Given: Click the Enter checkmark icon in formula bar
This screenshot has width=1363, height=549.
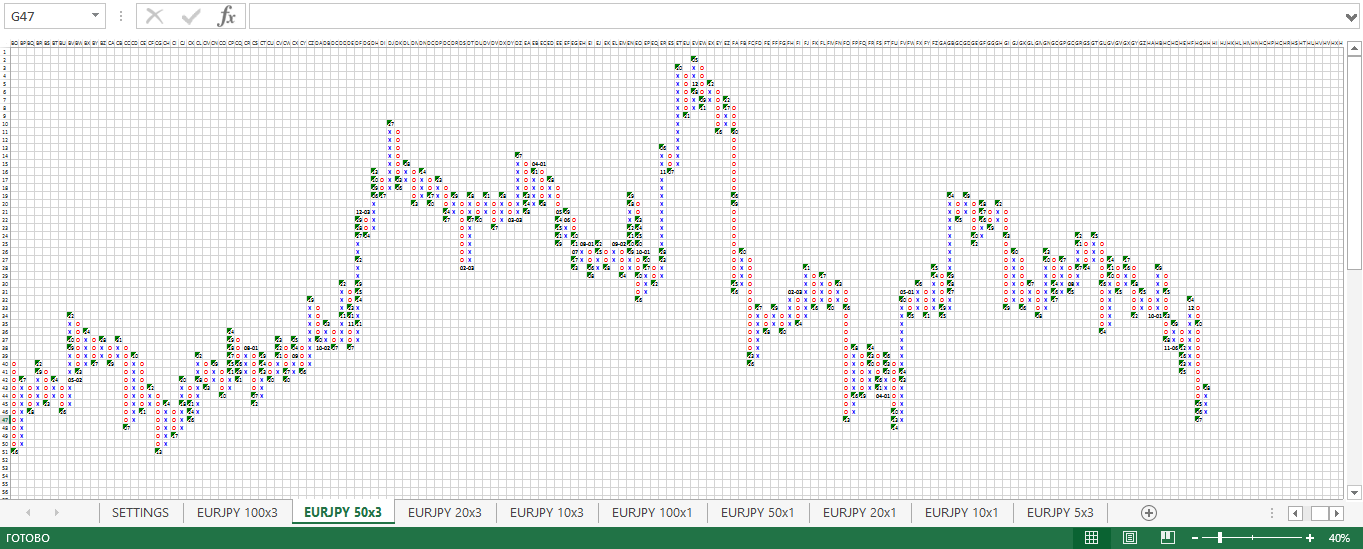Looking at the screenshot, I should (x=190, y=16).
